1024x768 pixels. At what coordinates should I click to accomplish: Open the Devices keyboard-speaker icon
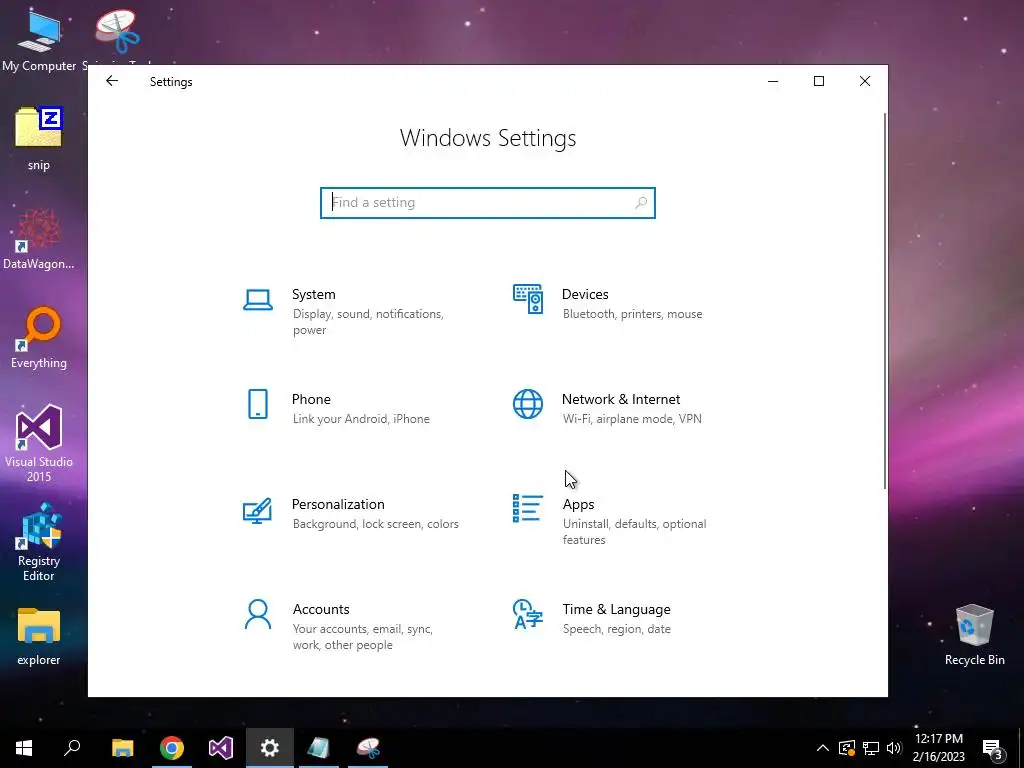[528, 299]
